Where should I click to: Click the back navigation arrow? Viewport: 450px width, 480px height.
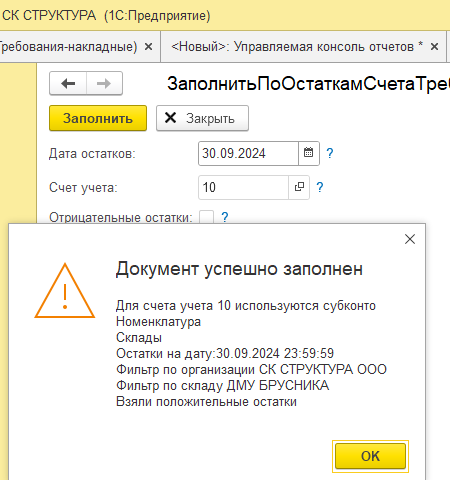pyautogui.click(x=68, y=83)
